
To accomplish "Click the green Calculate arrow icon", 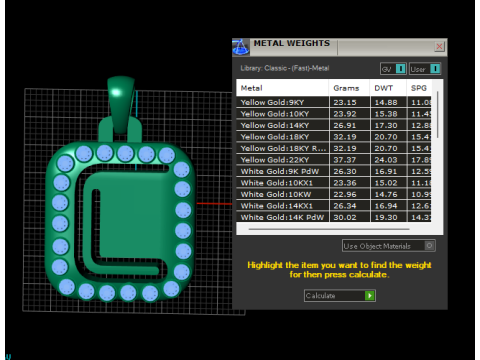I will pos(369,296).
